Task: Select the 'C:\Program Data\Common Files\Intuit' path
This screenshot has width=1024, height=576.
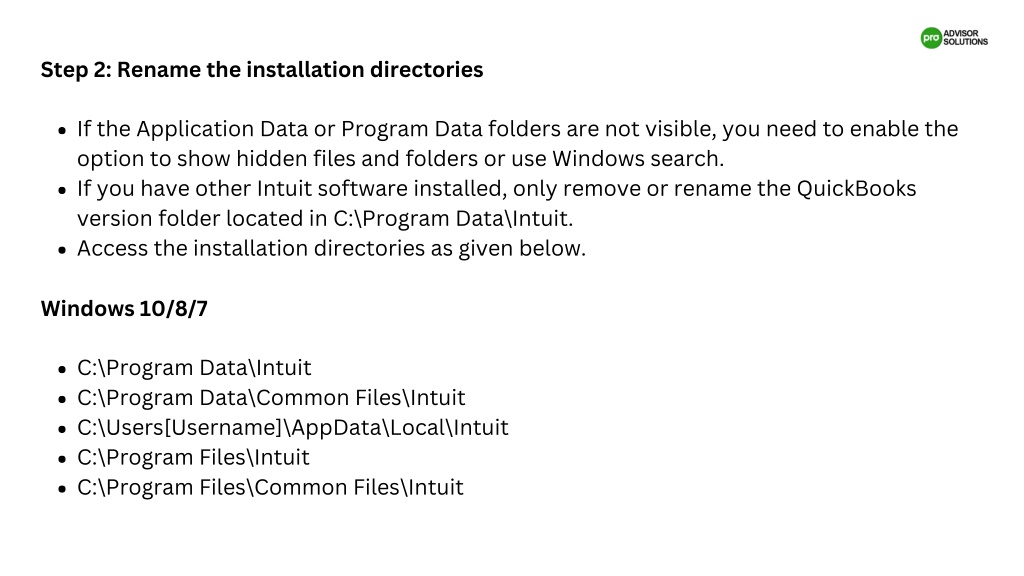Action: [x=271, y=398]
